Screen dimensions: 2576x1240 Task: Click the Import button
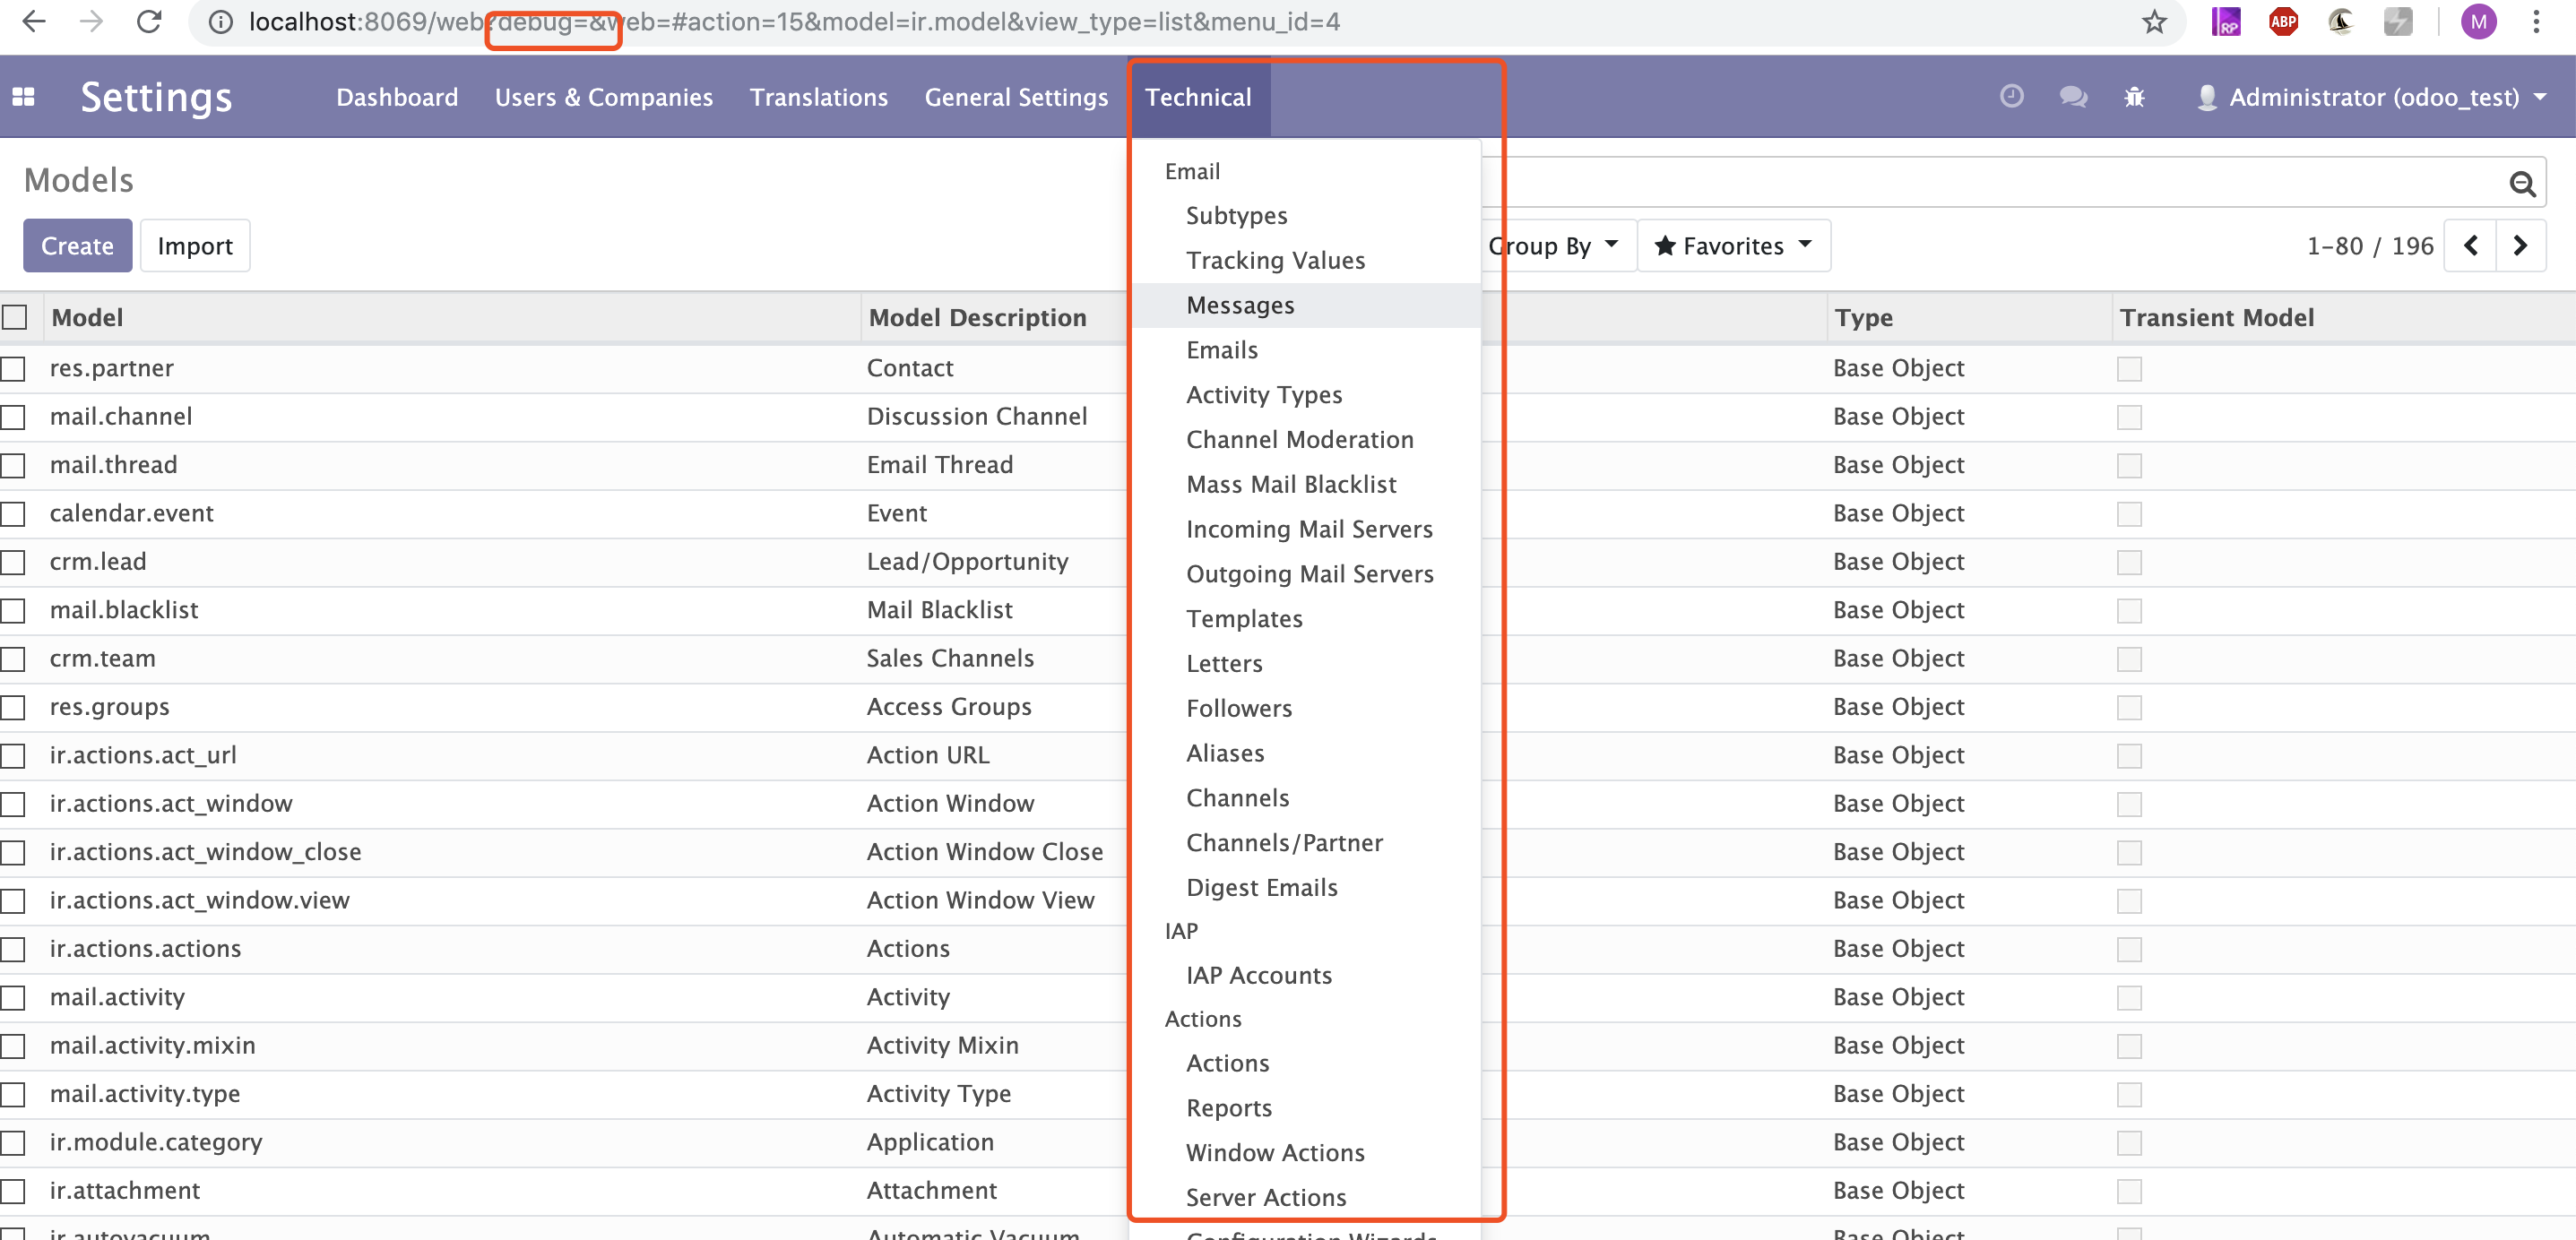click(x=195, y=246)
